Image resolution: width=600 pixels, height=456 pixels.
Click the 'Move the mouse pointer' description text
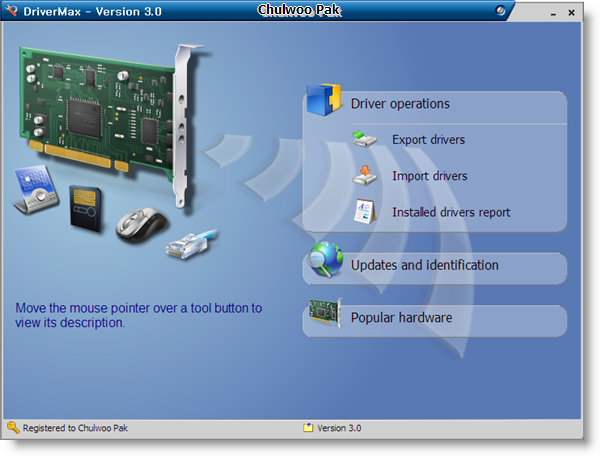[x=139, y=315]
